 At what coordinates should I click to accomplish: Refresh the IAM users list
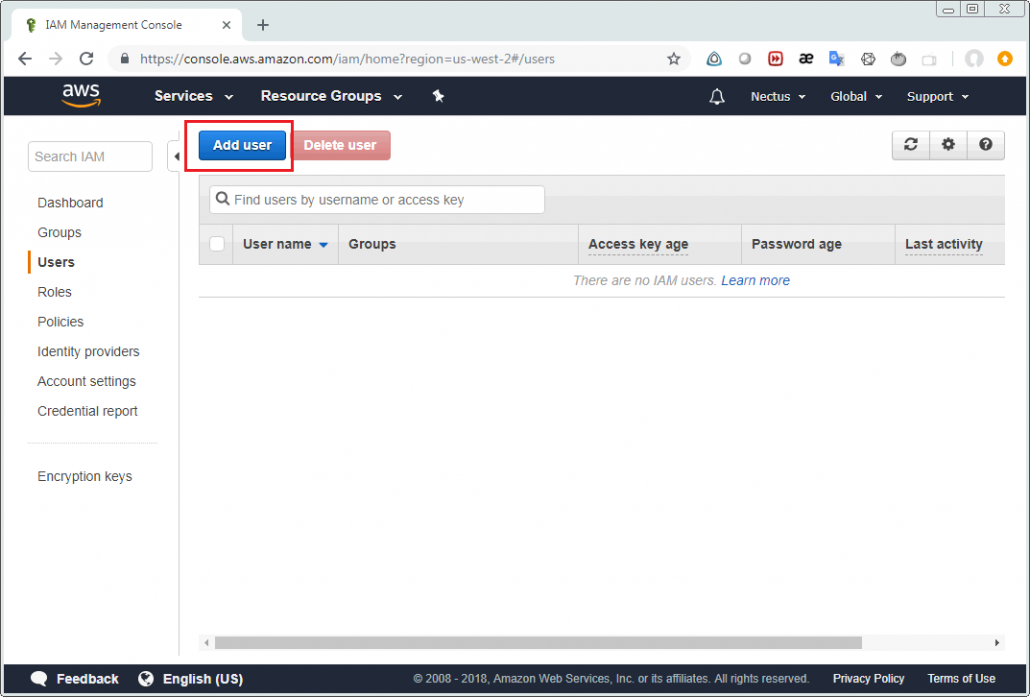[x=910, y=145]
